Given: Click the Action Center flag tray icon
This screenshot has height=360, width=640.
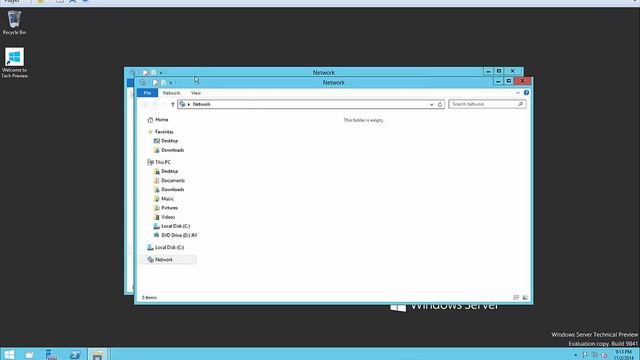Looking at the screenshot, I should click(585, 355).
